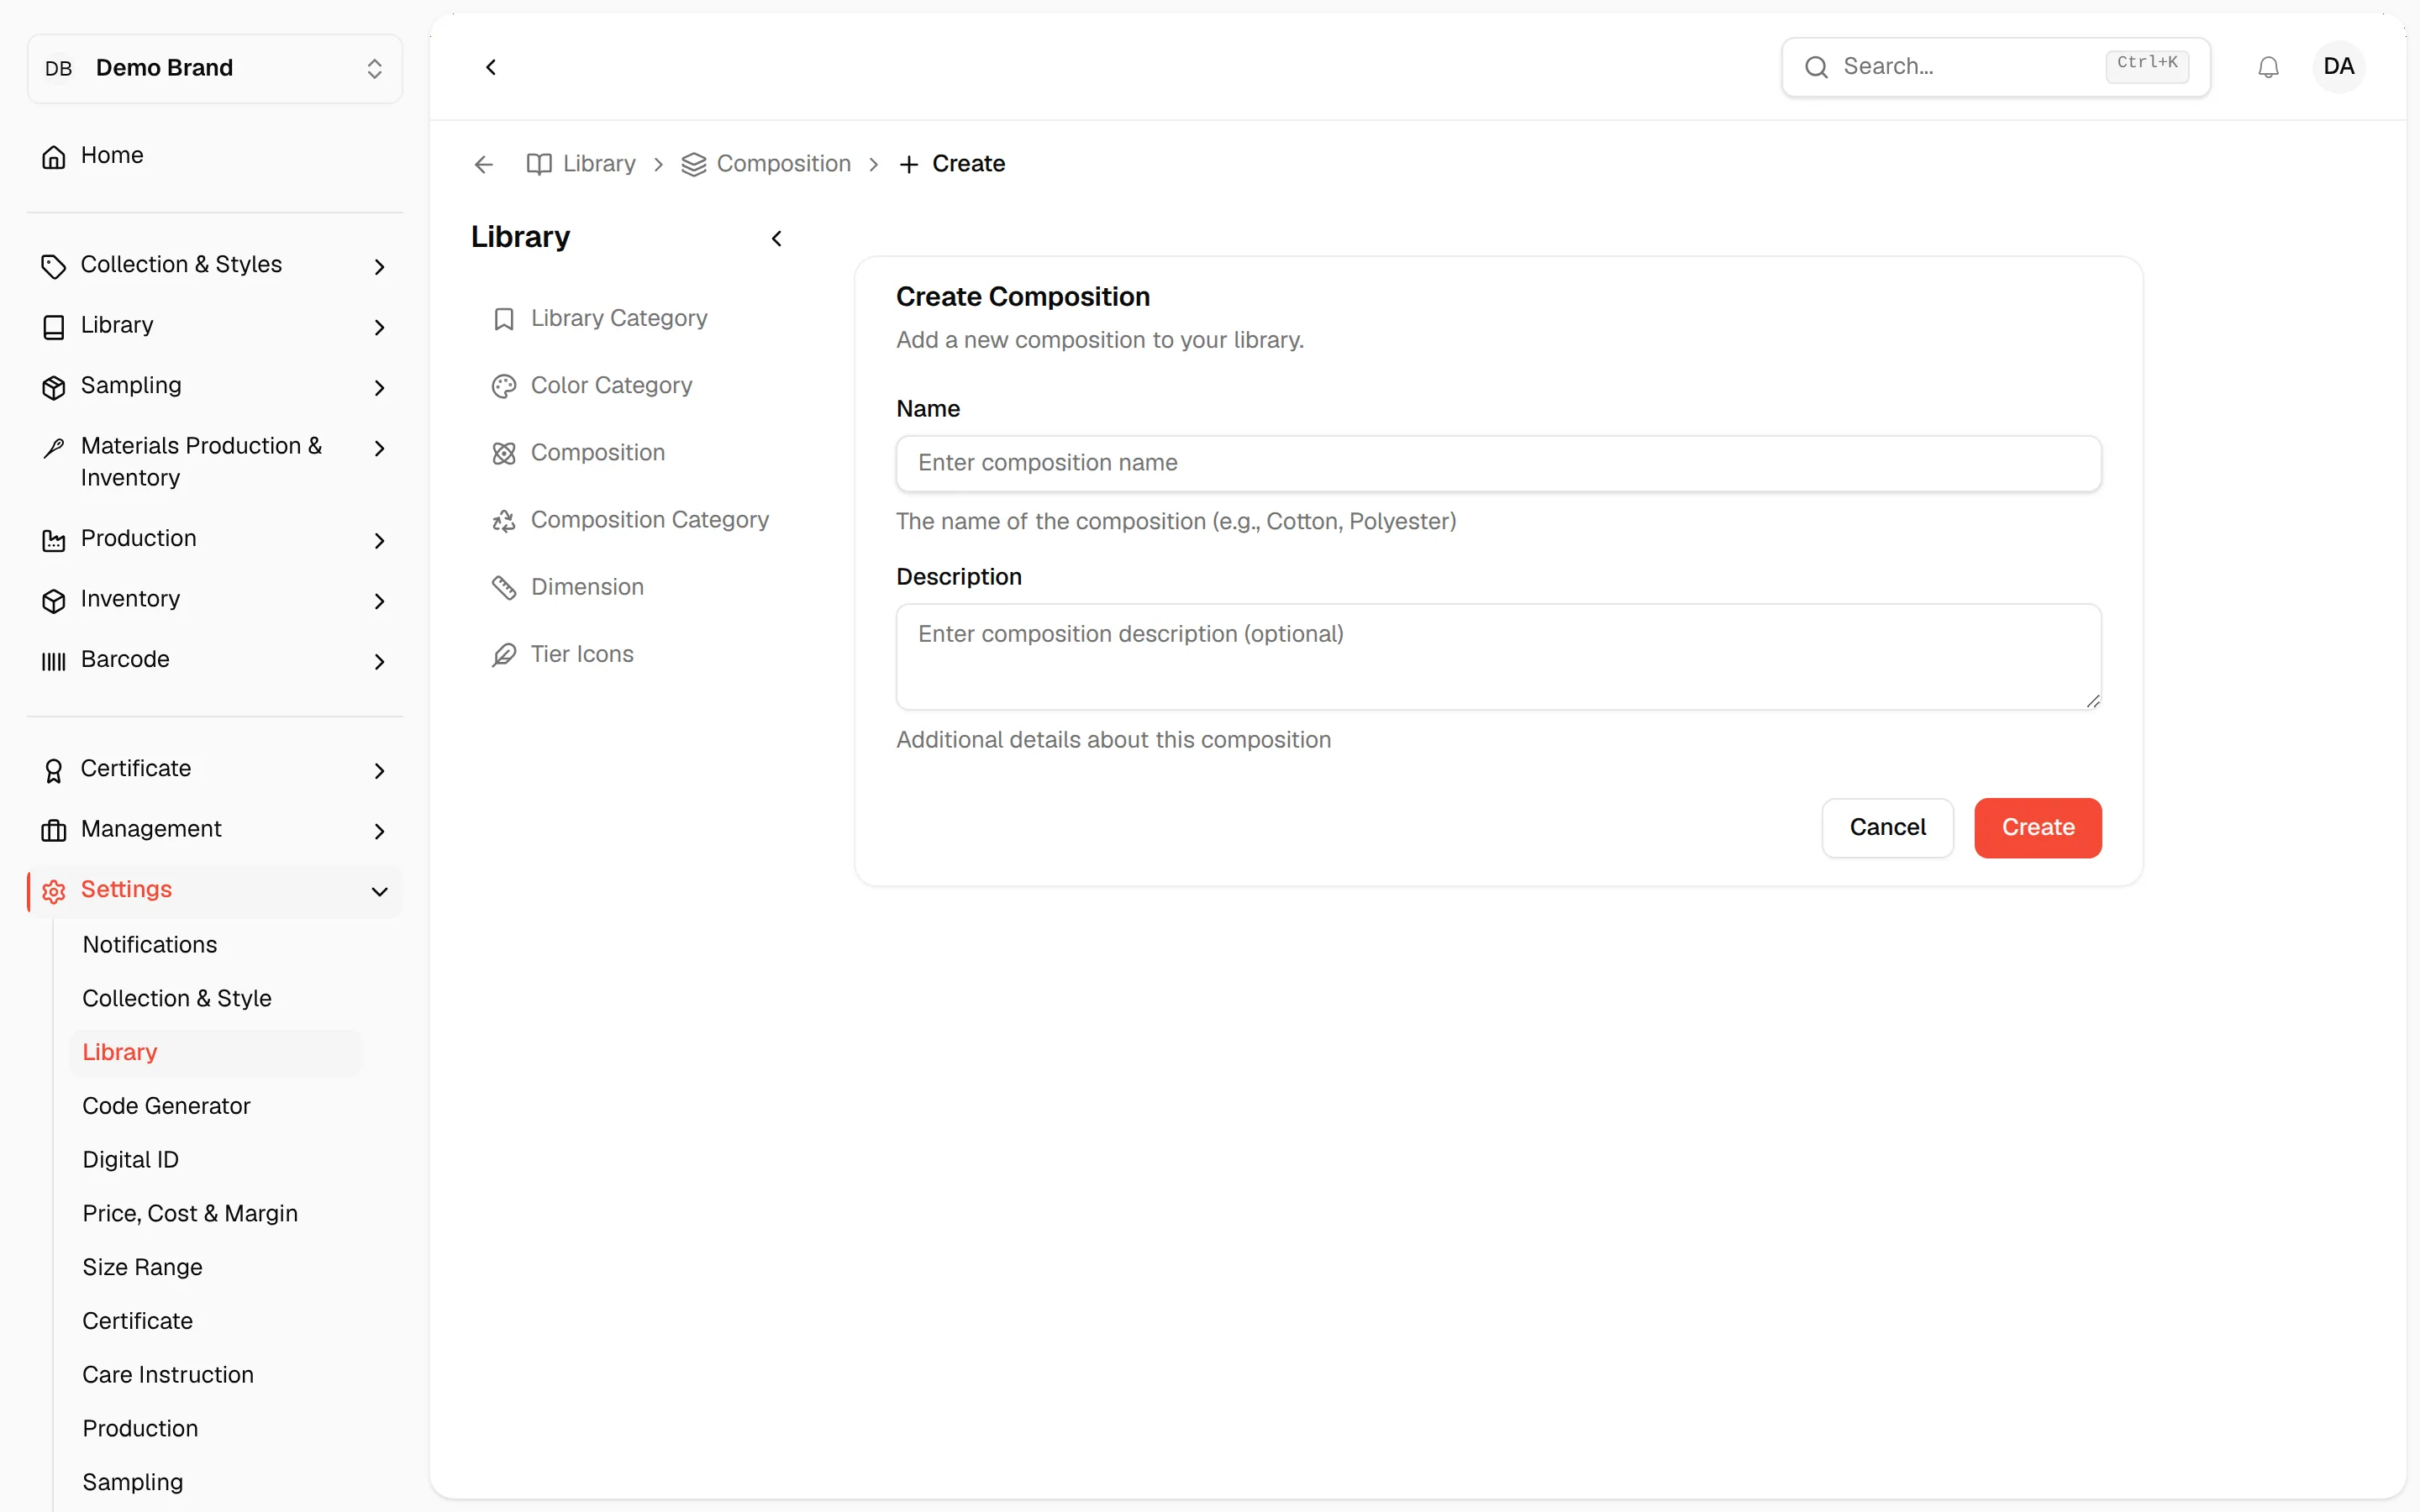Click the red Create button

2037,827
